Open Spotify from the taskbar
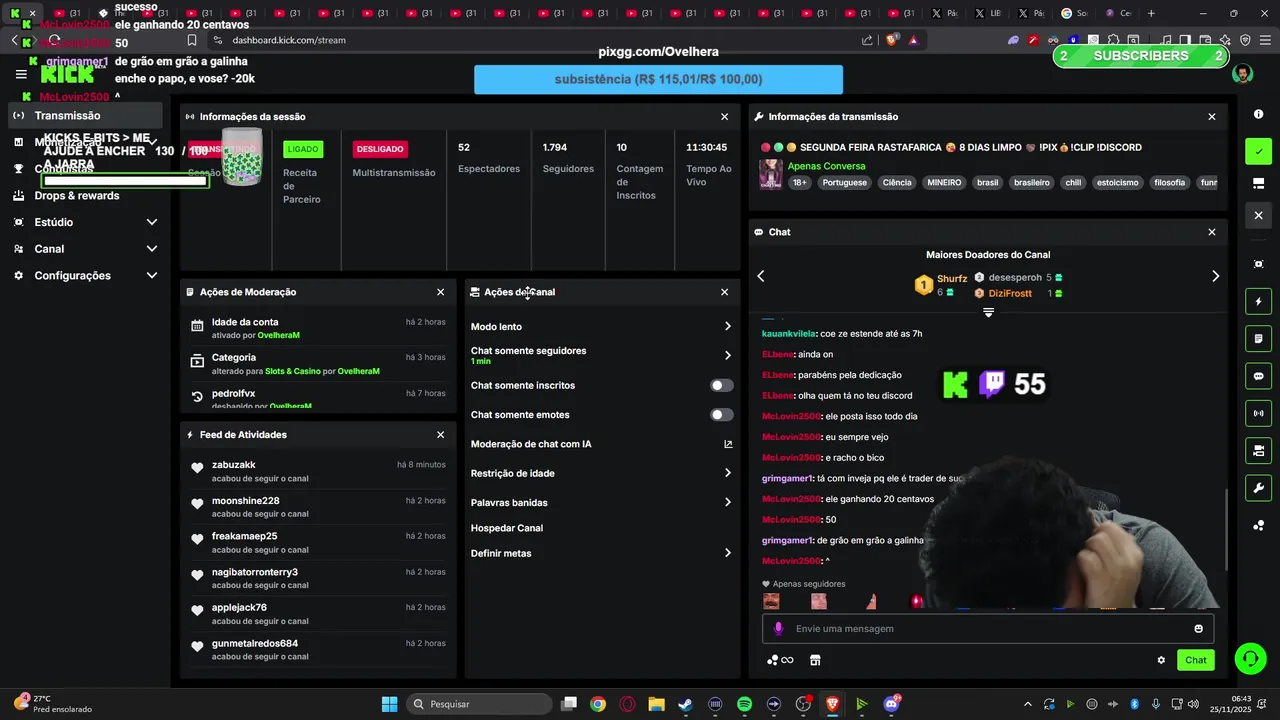This screenshot has height=720, width=1280. [744, 704]
